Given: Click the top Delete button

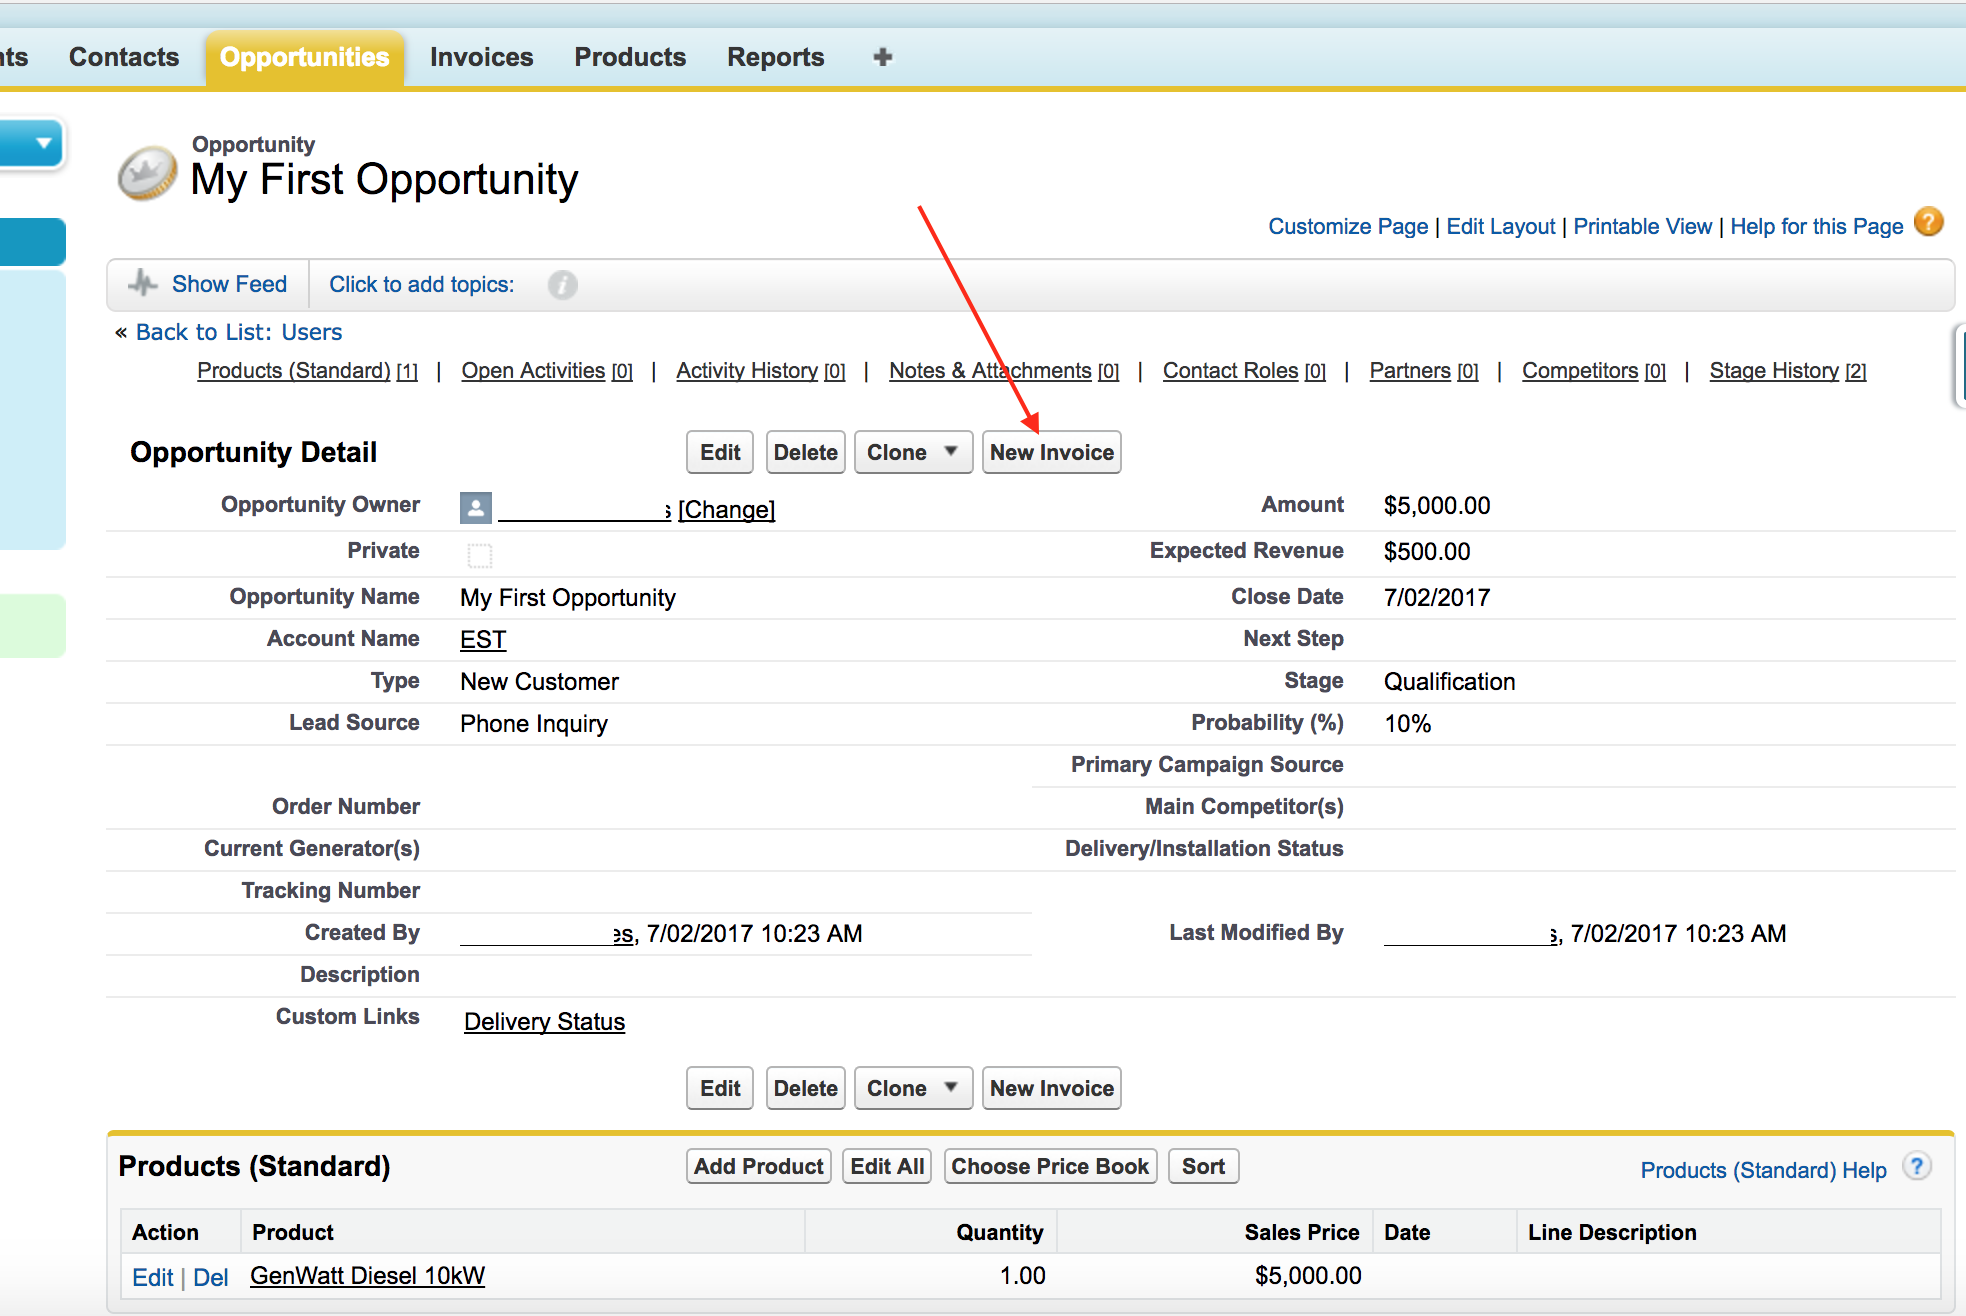Looking at the screenshot, I should tap(805, 452).
